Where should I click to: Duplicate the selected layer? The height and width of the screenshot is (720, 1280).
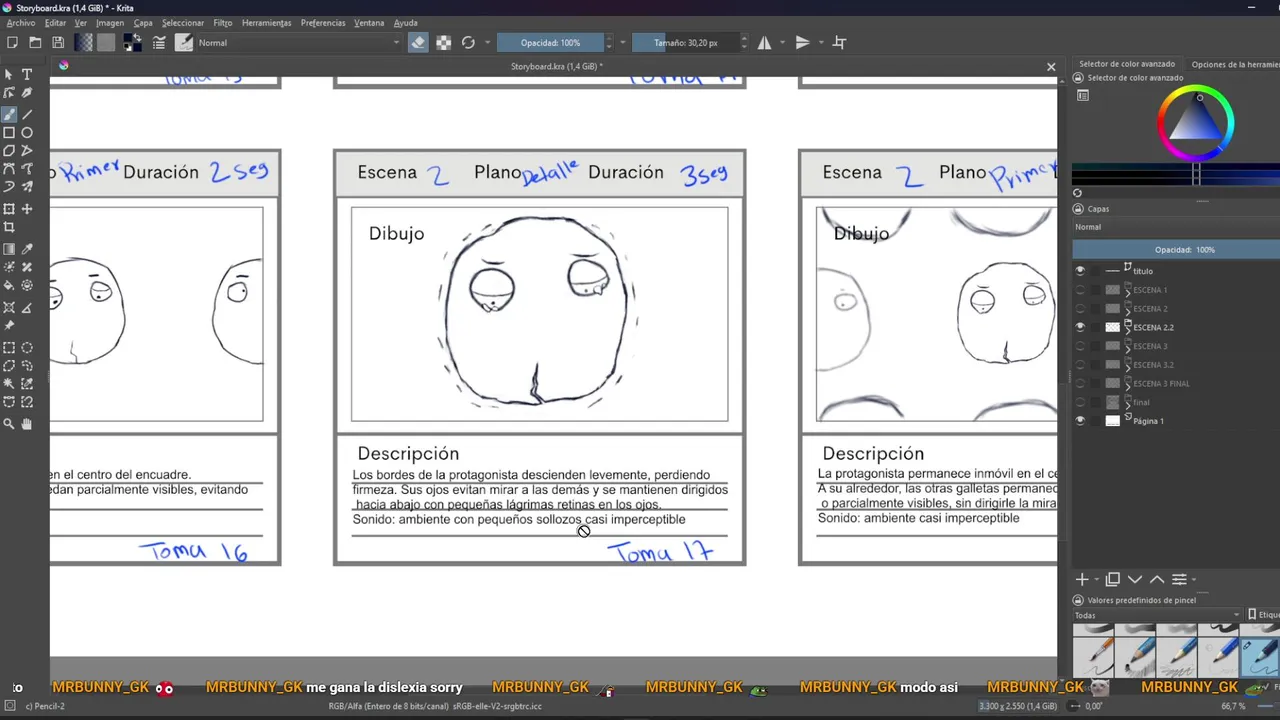coord(1113,579)
